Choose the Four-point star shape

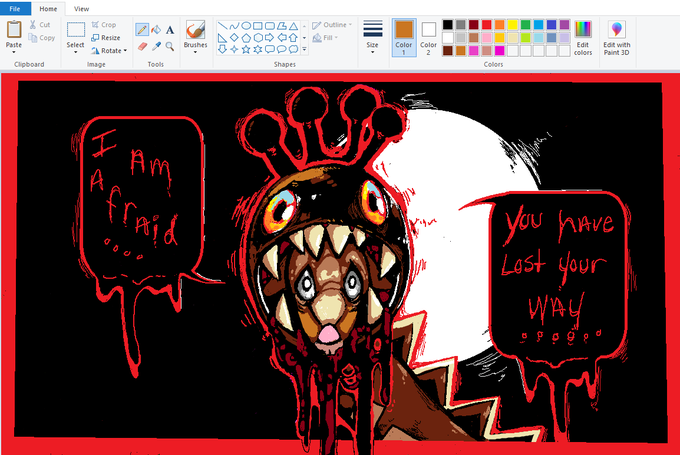coord(234,49)
